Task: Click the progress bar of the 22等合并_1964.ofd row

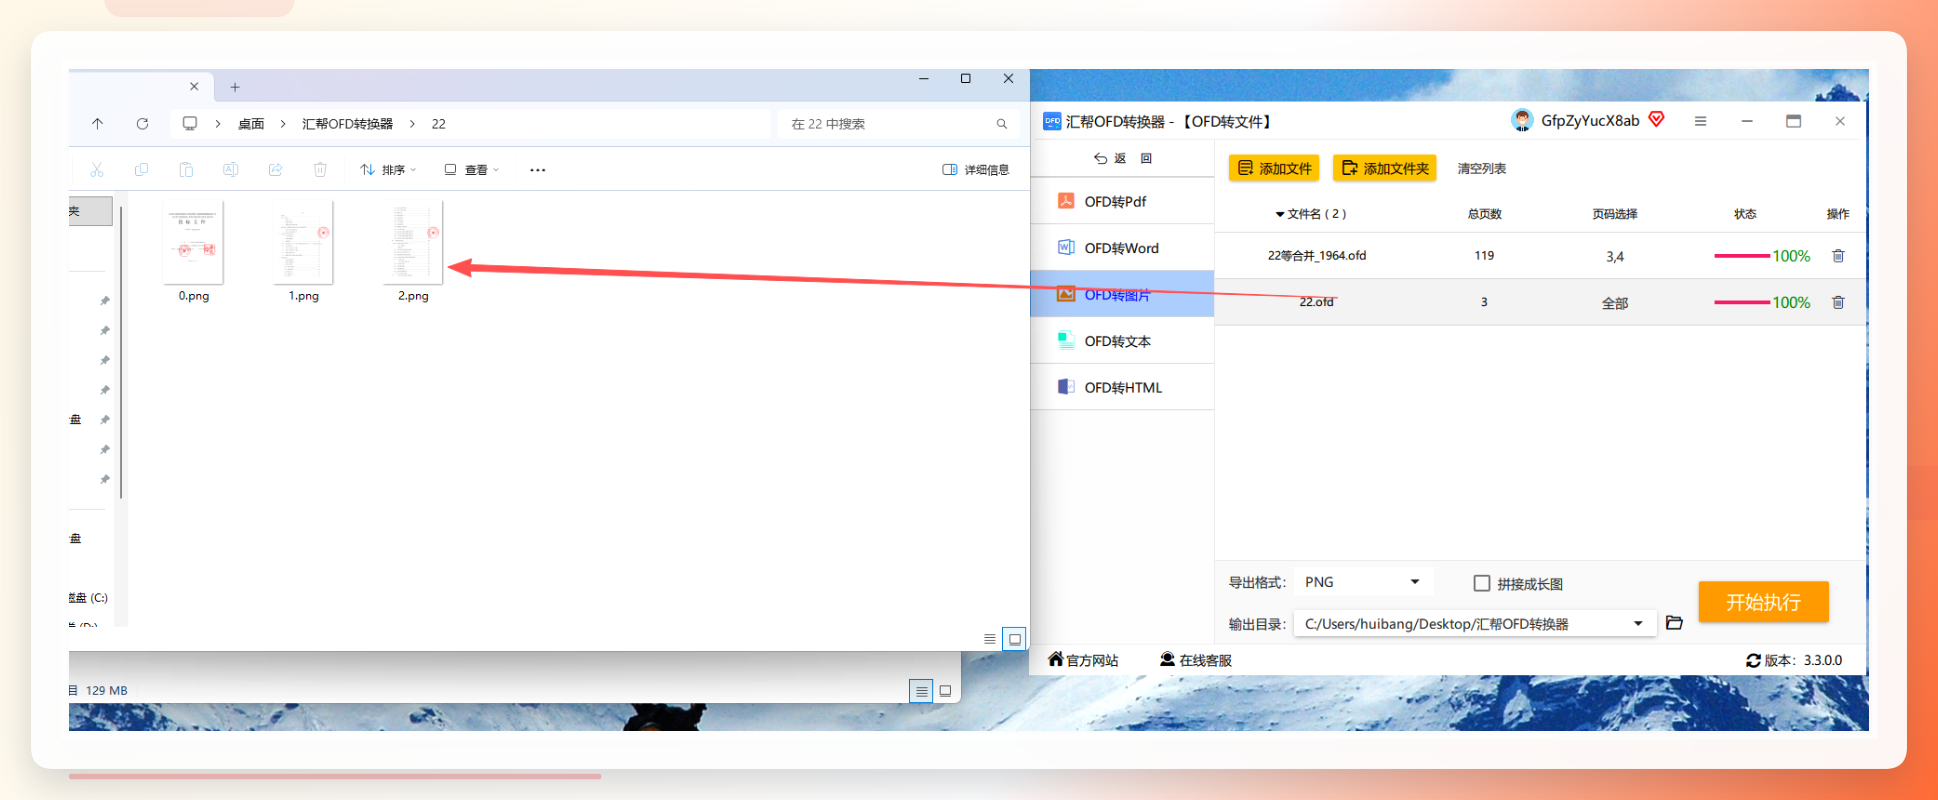Action: click(1742, 256)
